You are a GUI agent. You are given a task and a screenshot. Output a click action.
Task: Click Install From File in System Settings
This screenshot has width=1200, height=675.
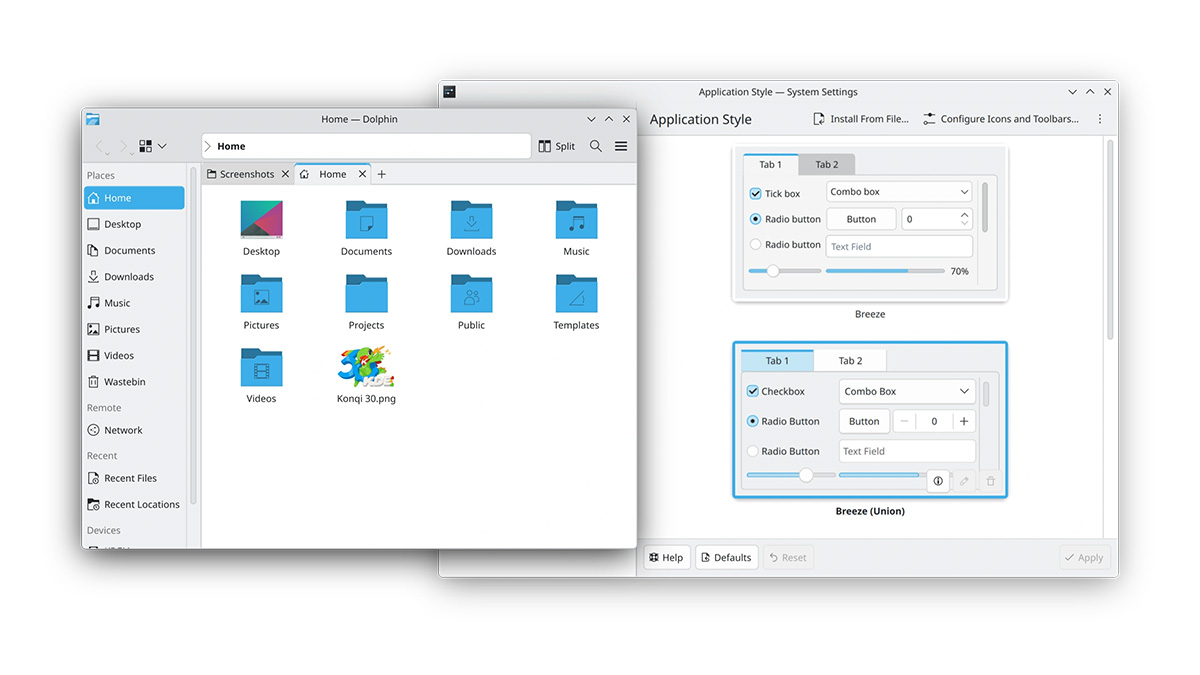861,119
